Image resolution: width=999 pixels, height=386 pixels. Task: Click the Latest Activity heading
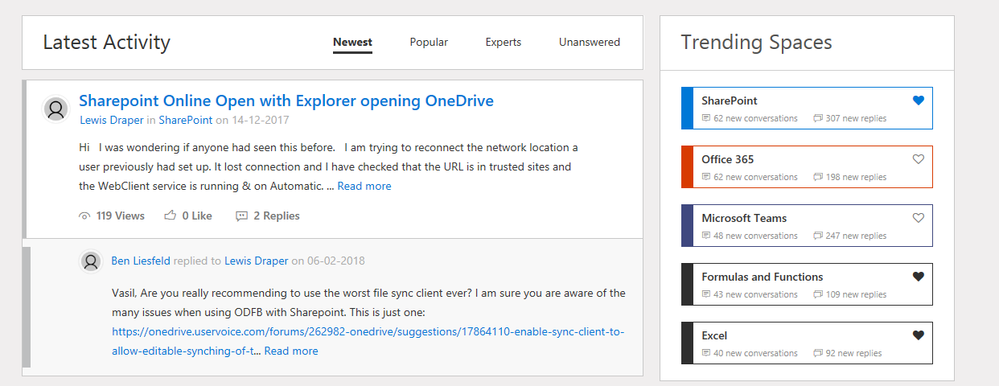(106, 43)
